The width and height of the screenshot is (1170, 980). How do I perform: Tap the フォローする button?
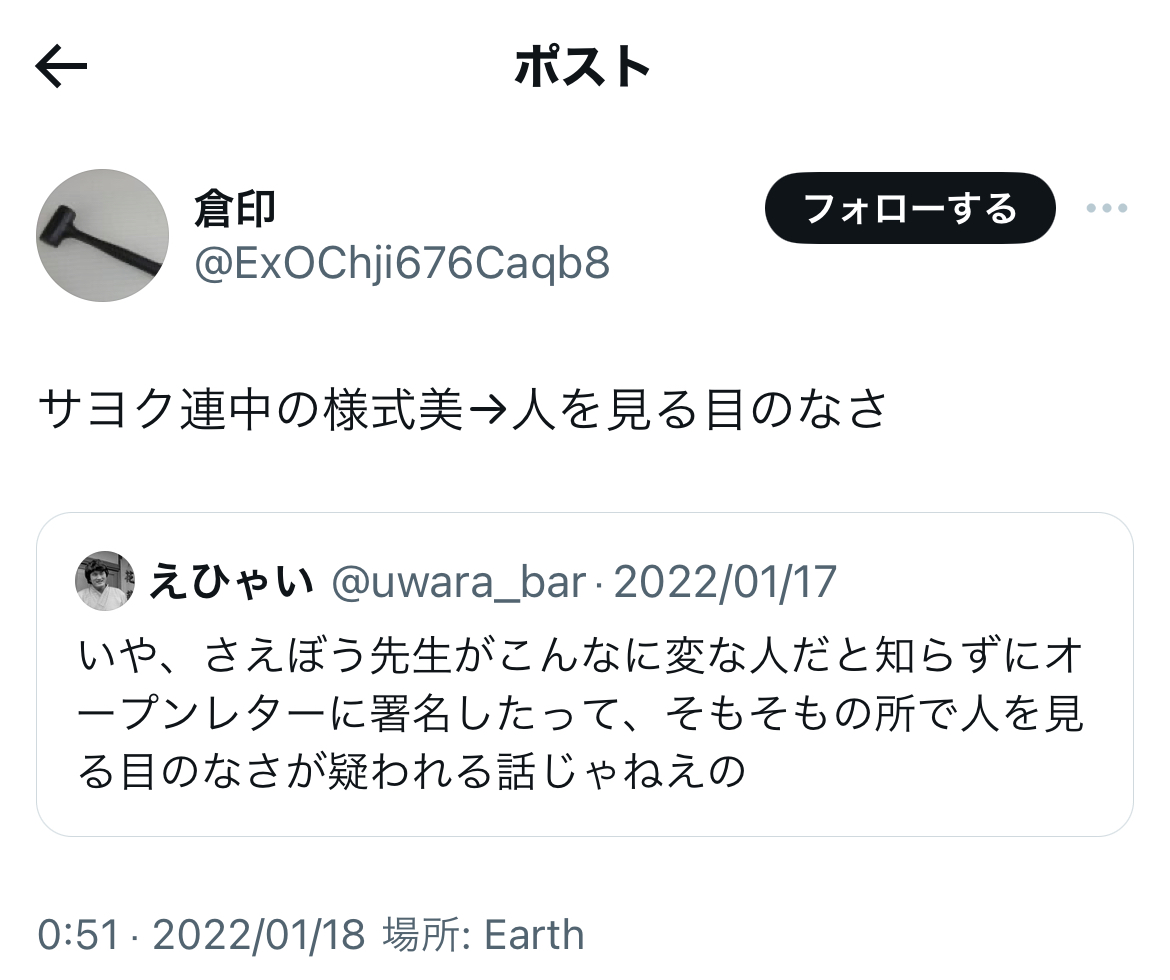tap(910, 208)
